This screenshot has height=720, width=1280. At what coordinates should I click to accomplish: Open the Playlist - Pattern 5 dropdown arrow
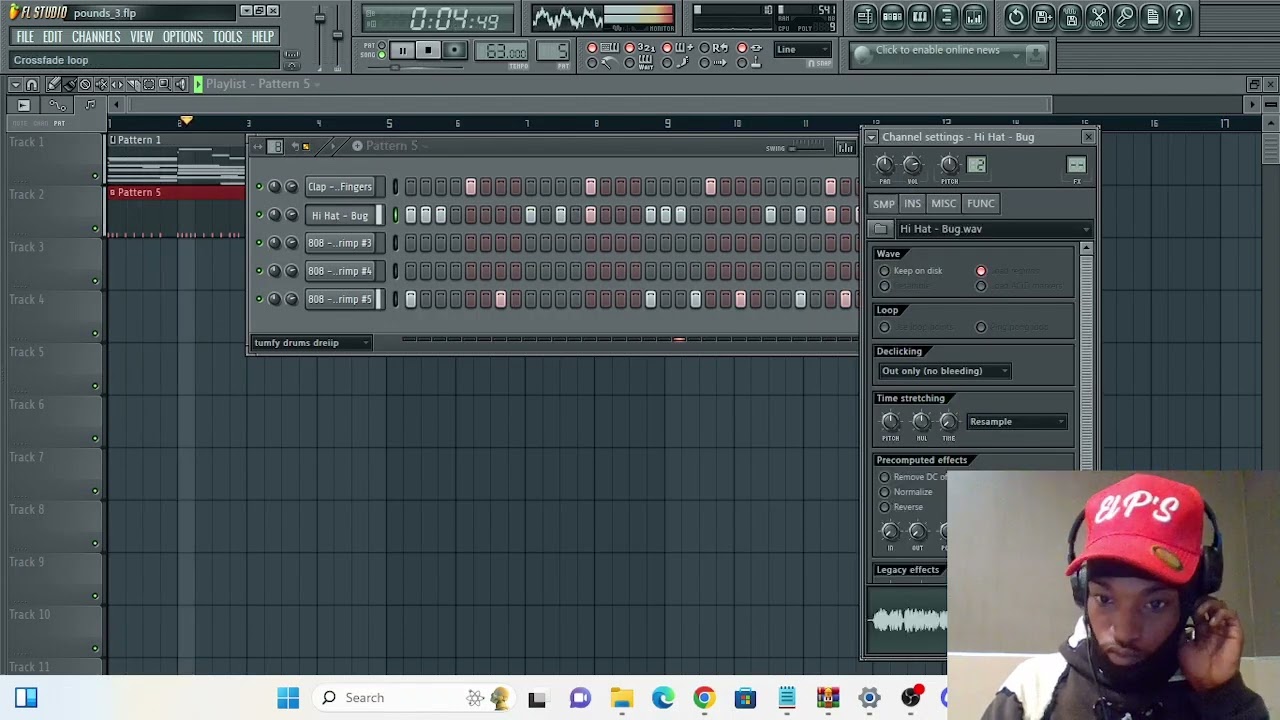click(316, 85)
